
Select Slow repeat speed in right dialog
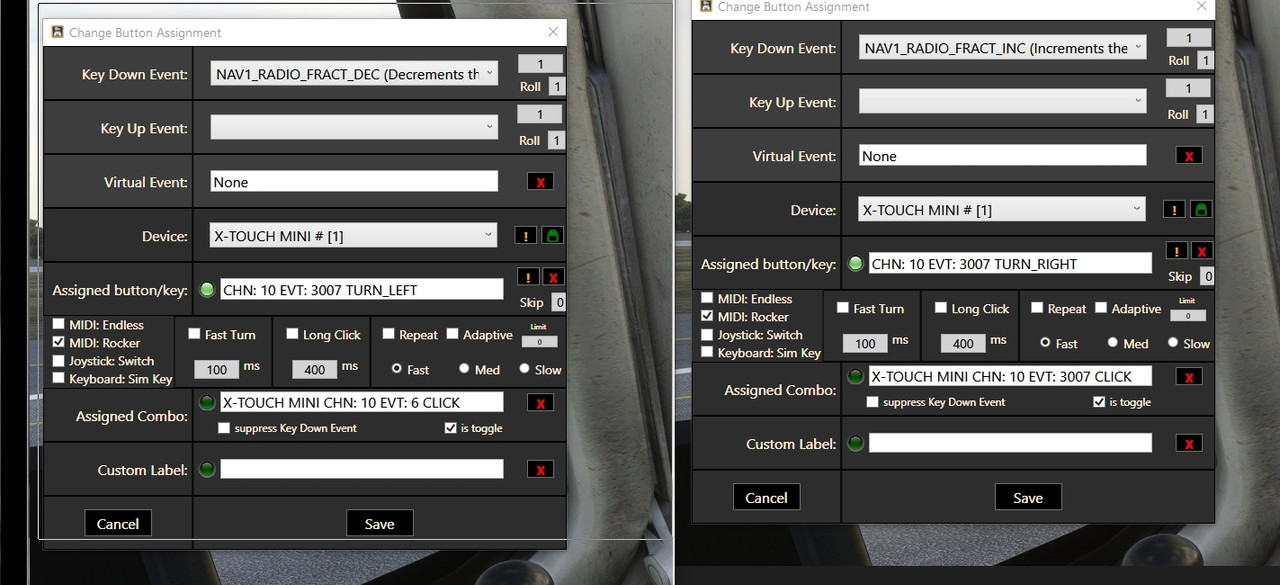1173,343
